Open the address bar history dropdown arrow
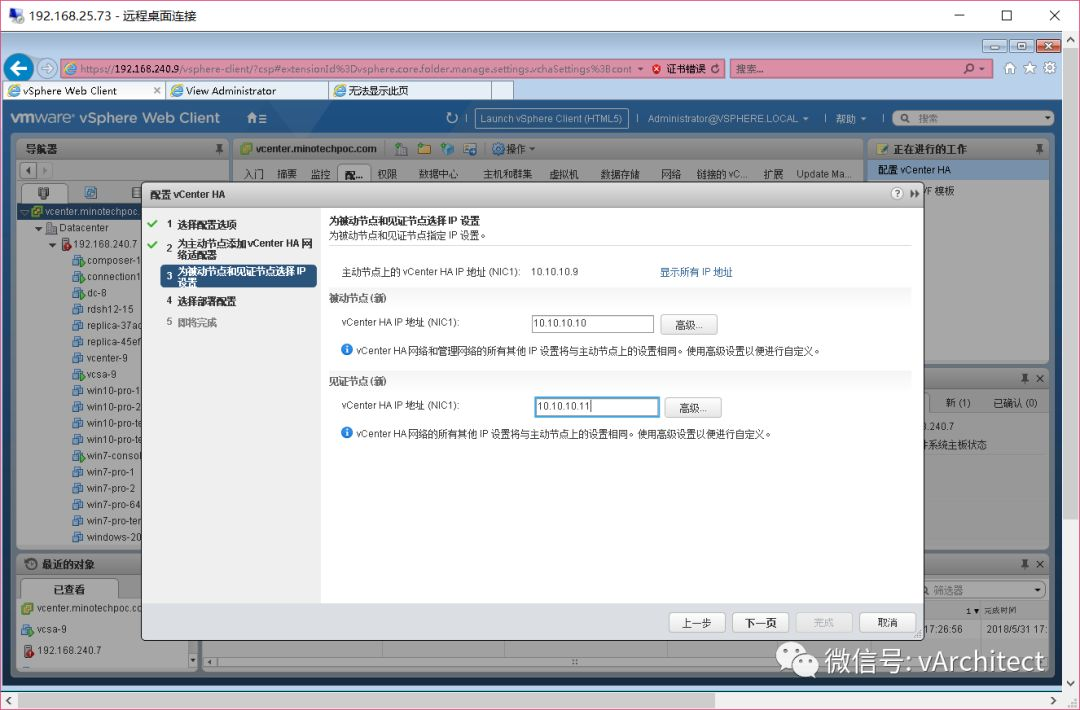The width and height of the screenshot is (1080, 710). click(641, 69)
